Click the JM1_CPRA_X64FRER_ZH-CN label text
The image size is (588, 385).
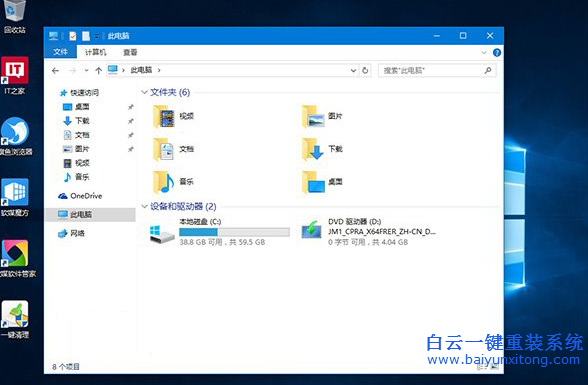(382, 232)
